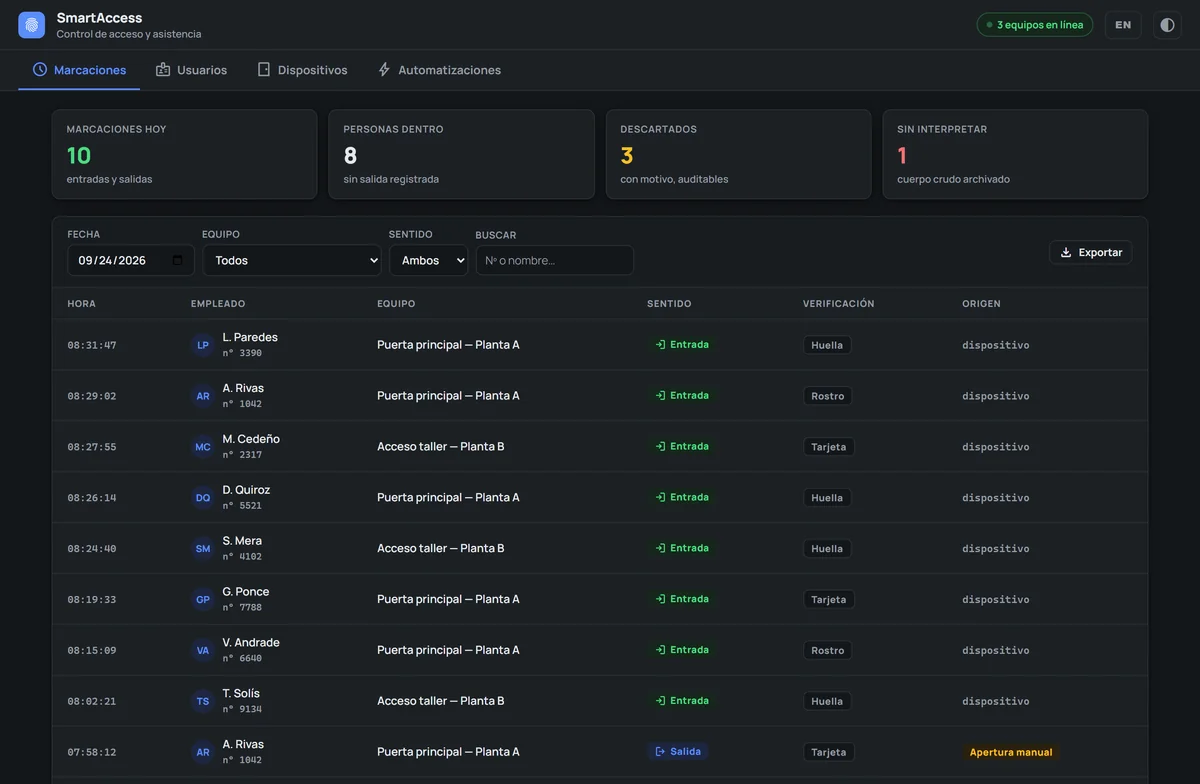1200x784 pixels.
Task: Click the TS avatar for T. Solís
Action: [203, 702]
